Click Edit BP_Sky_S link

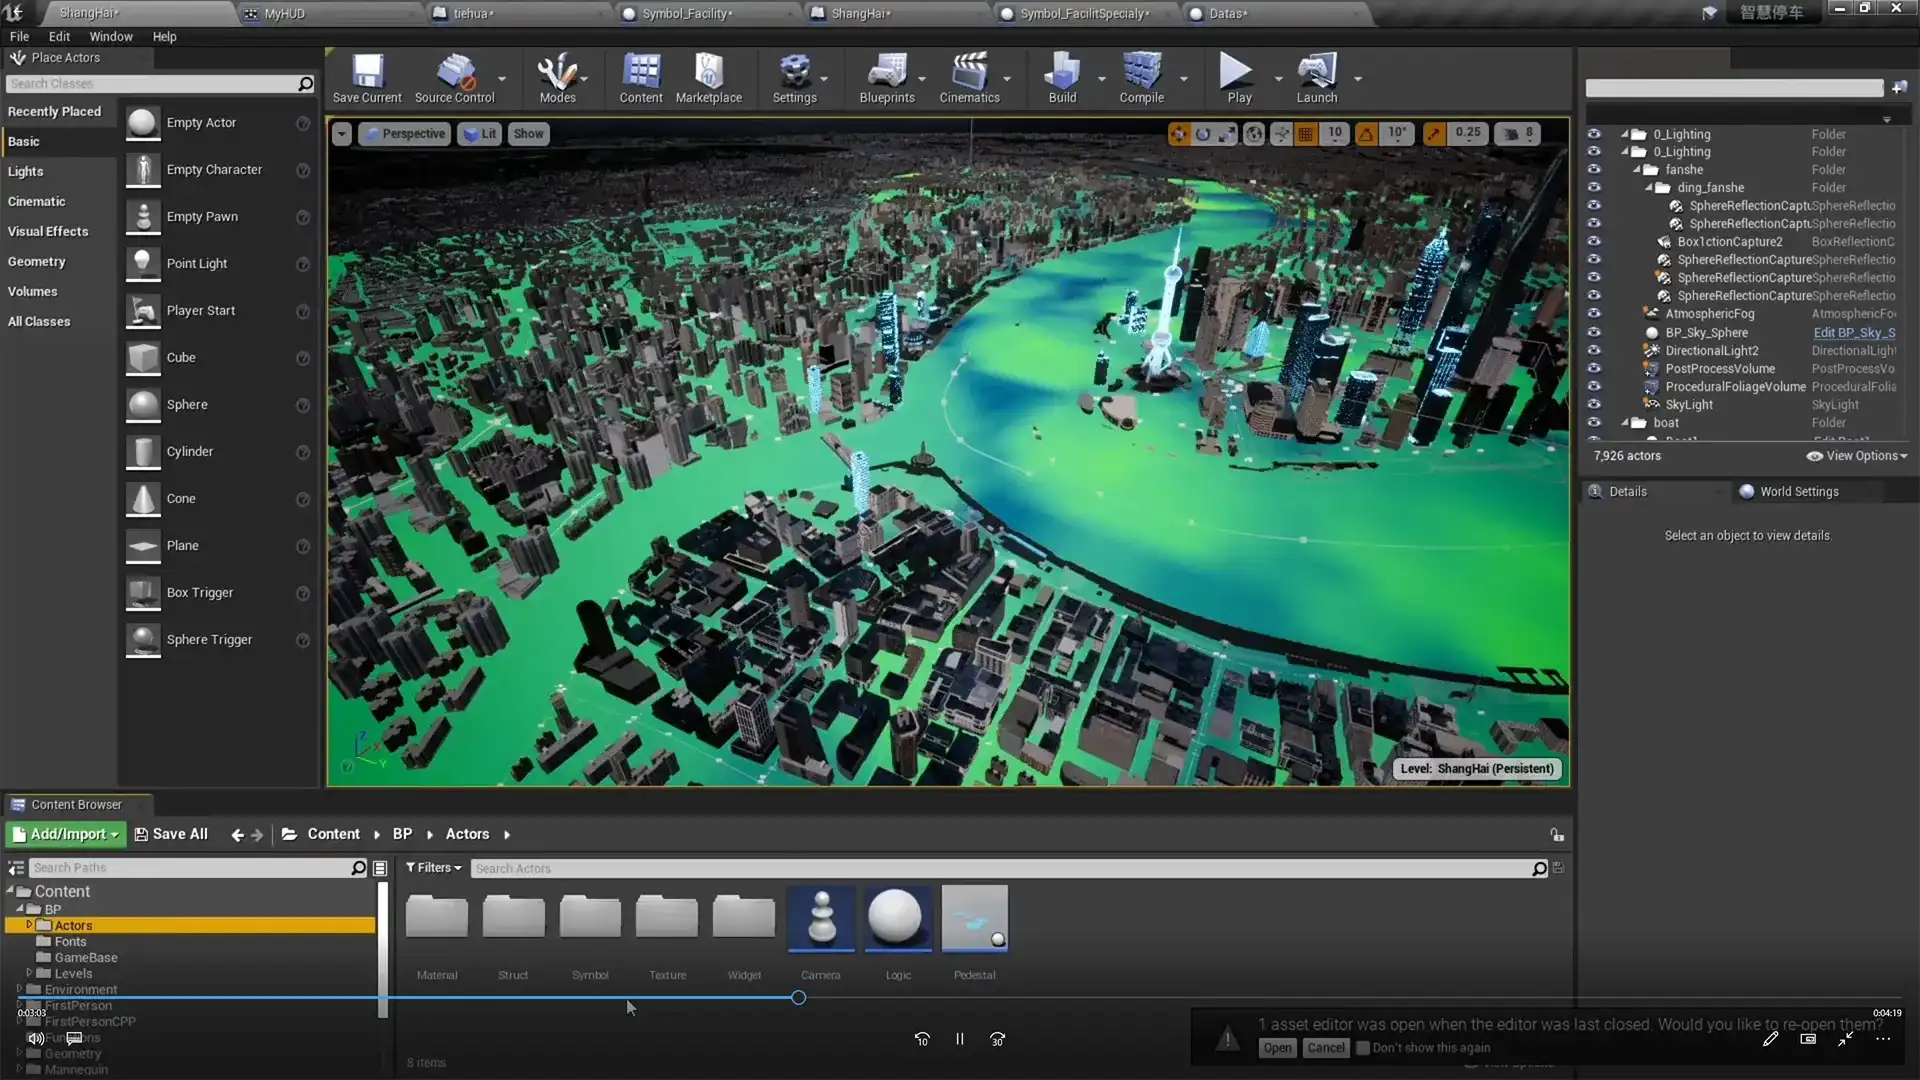coord(1852,332)
